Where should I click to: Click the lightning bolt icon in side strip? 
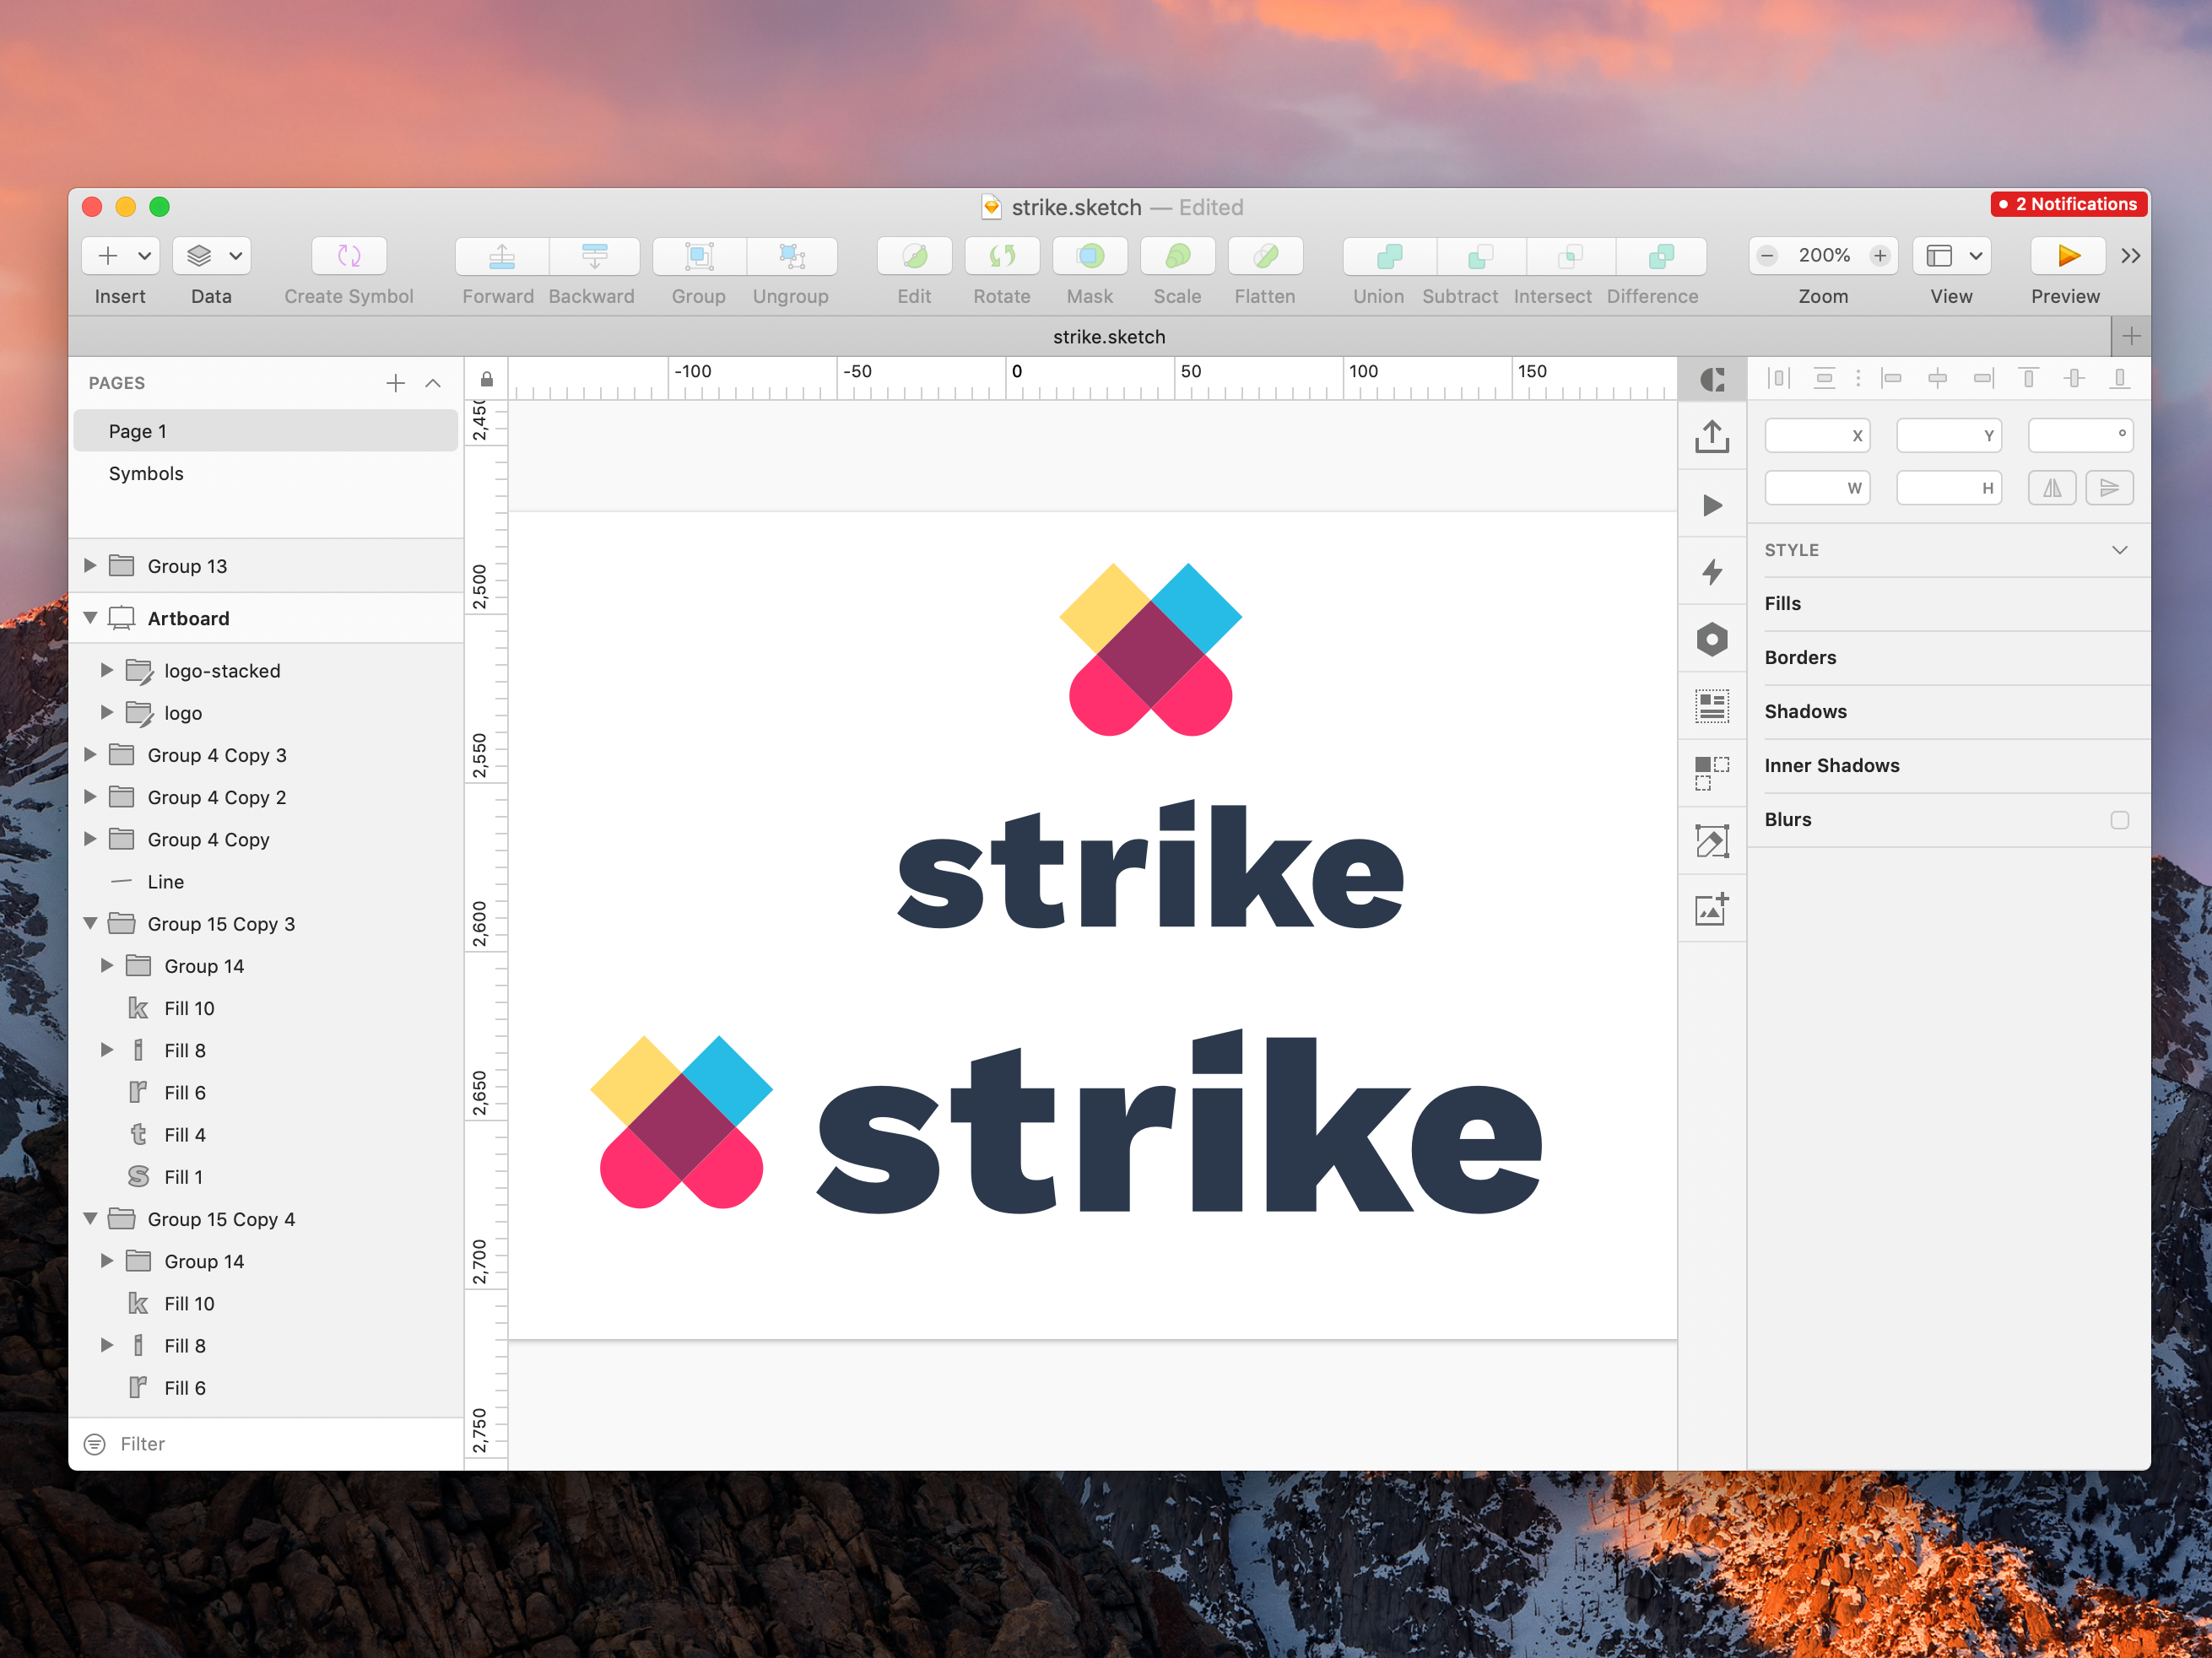point(1711,572)
